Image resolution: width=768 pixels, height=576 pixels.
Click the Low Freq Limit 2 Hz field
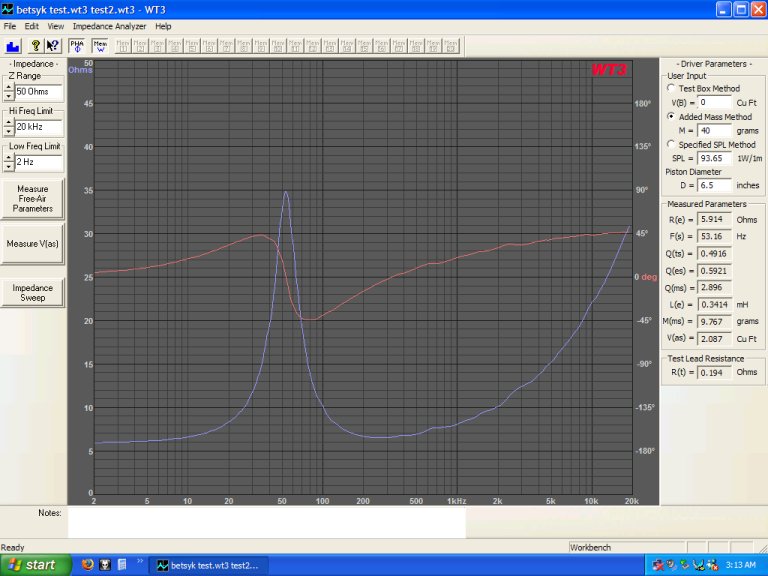(39, 162)
